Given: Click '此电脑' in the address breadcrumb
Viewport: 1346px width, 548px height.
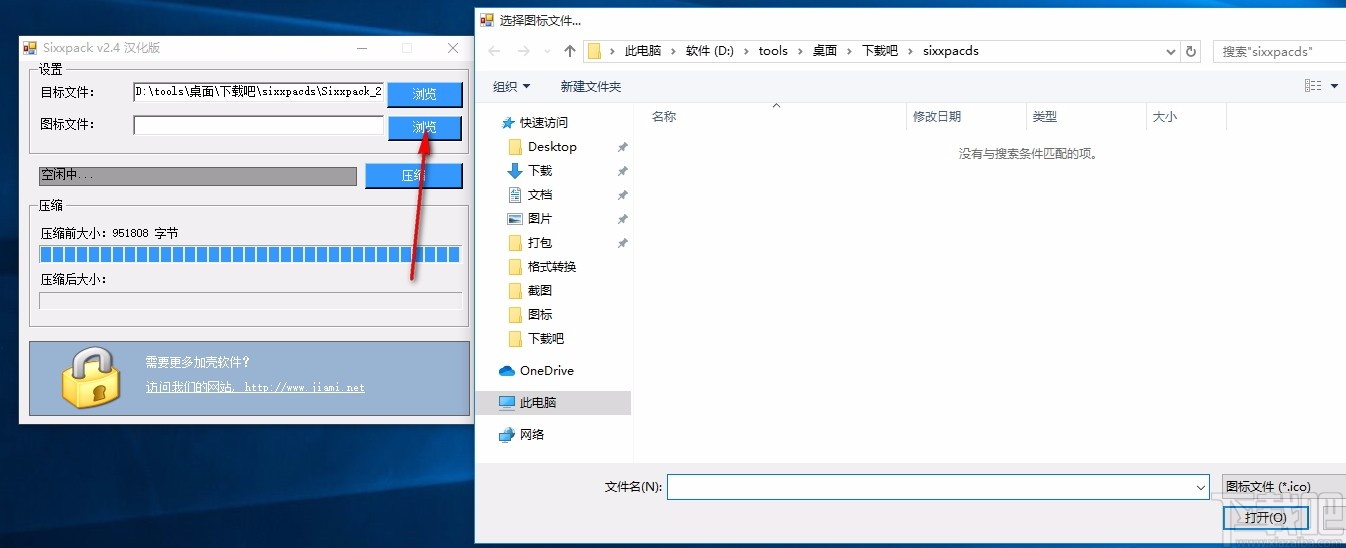Looking at the screenshot, I should [x=643, y=51].
